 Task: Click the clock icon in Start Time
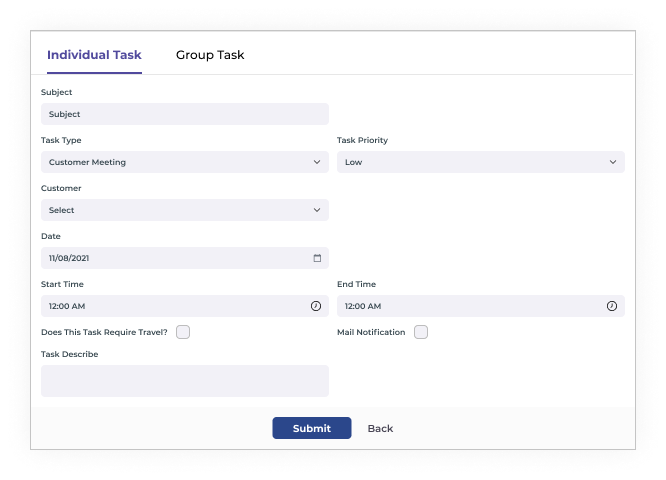tap(317, 306)
